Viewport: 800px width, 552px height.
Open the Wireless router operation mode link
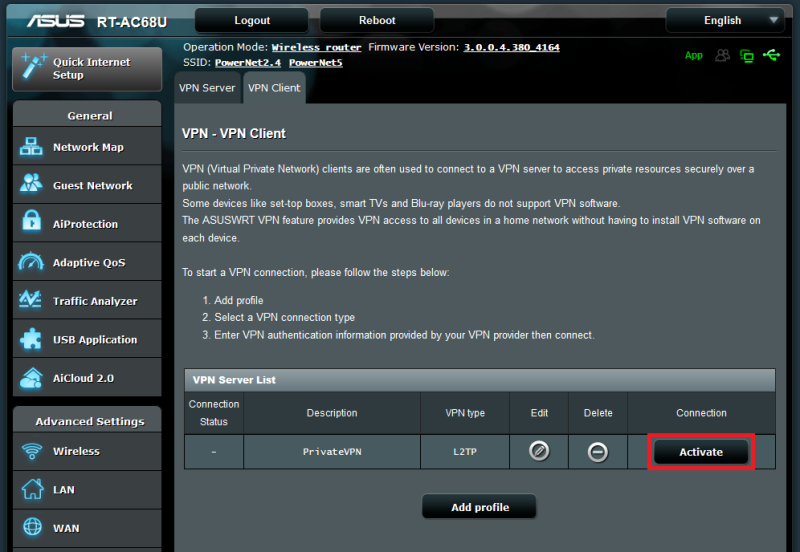point(316,47)
